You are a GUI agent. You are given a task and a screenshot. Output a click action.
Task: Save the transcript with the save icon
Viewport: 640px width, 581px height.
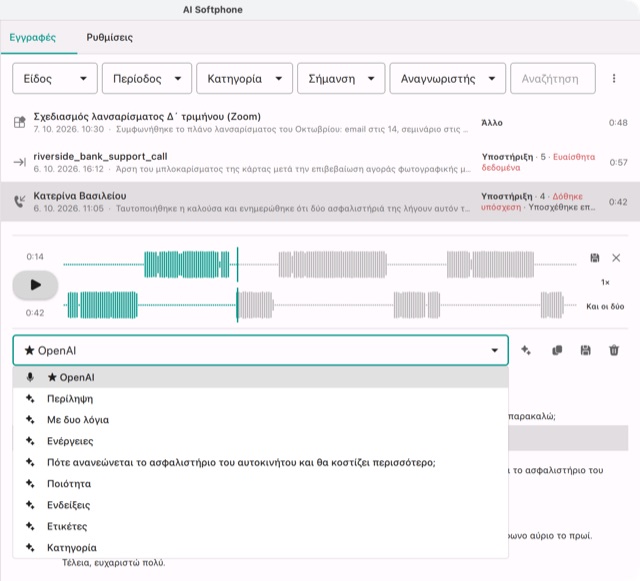pos(585,350)
